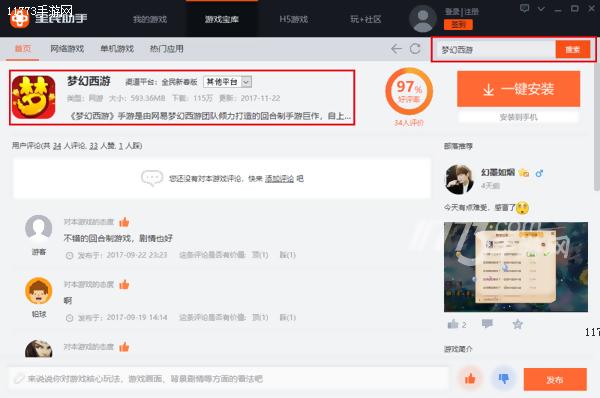Open the title bar dropdown arrow menu
This screenshot has height=398, width=600.
tap(541, 8)
